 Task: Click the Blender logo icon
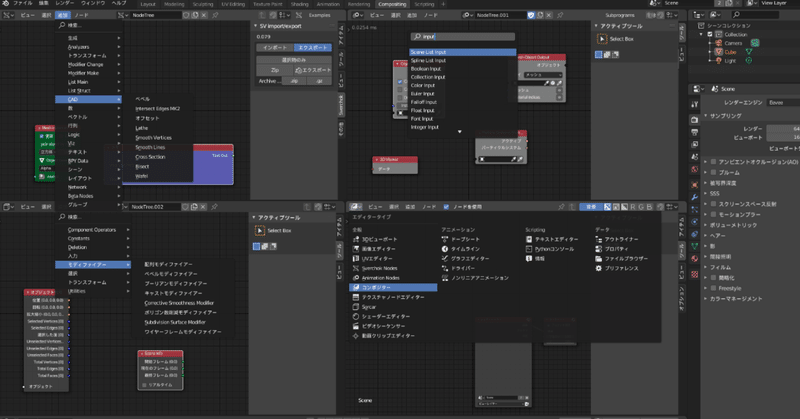[5, 3]
